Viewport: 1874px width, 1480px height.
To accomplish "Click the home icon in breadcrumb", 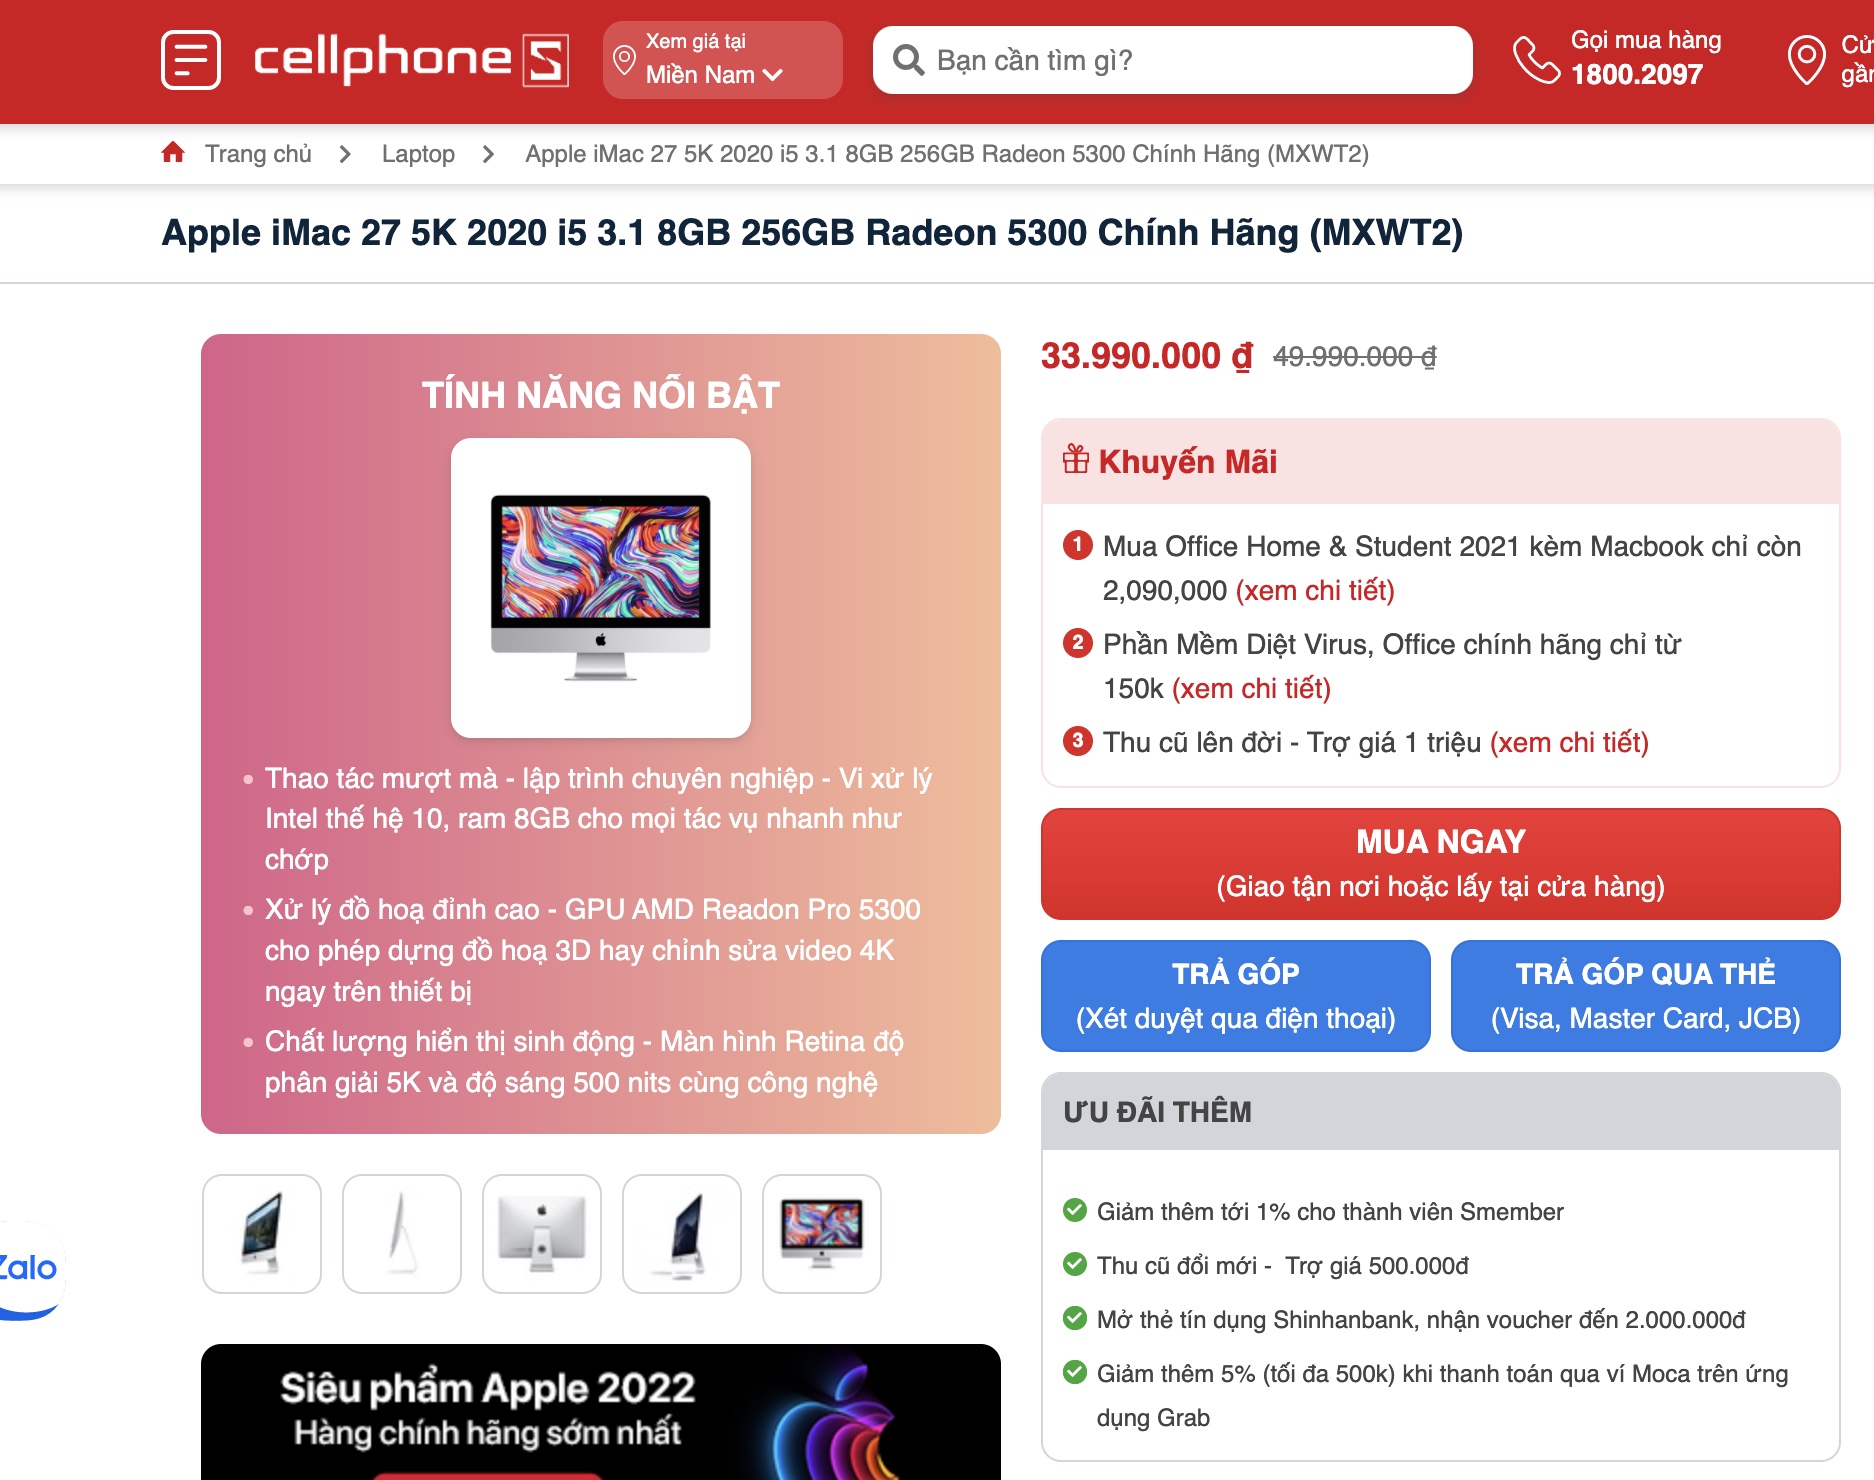I will click(173, 152).
